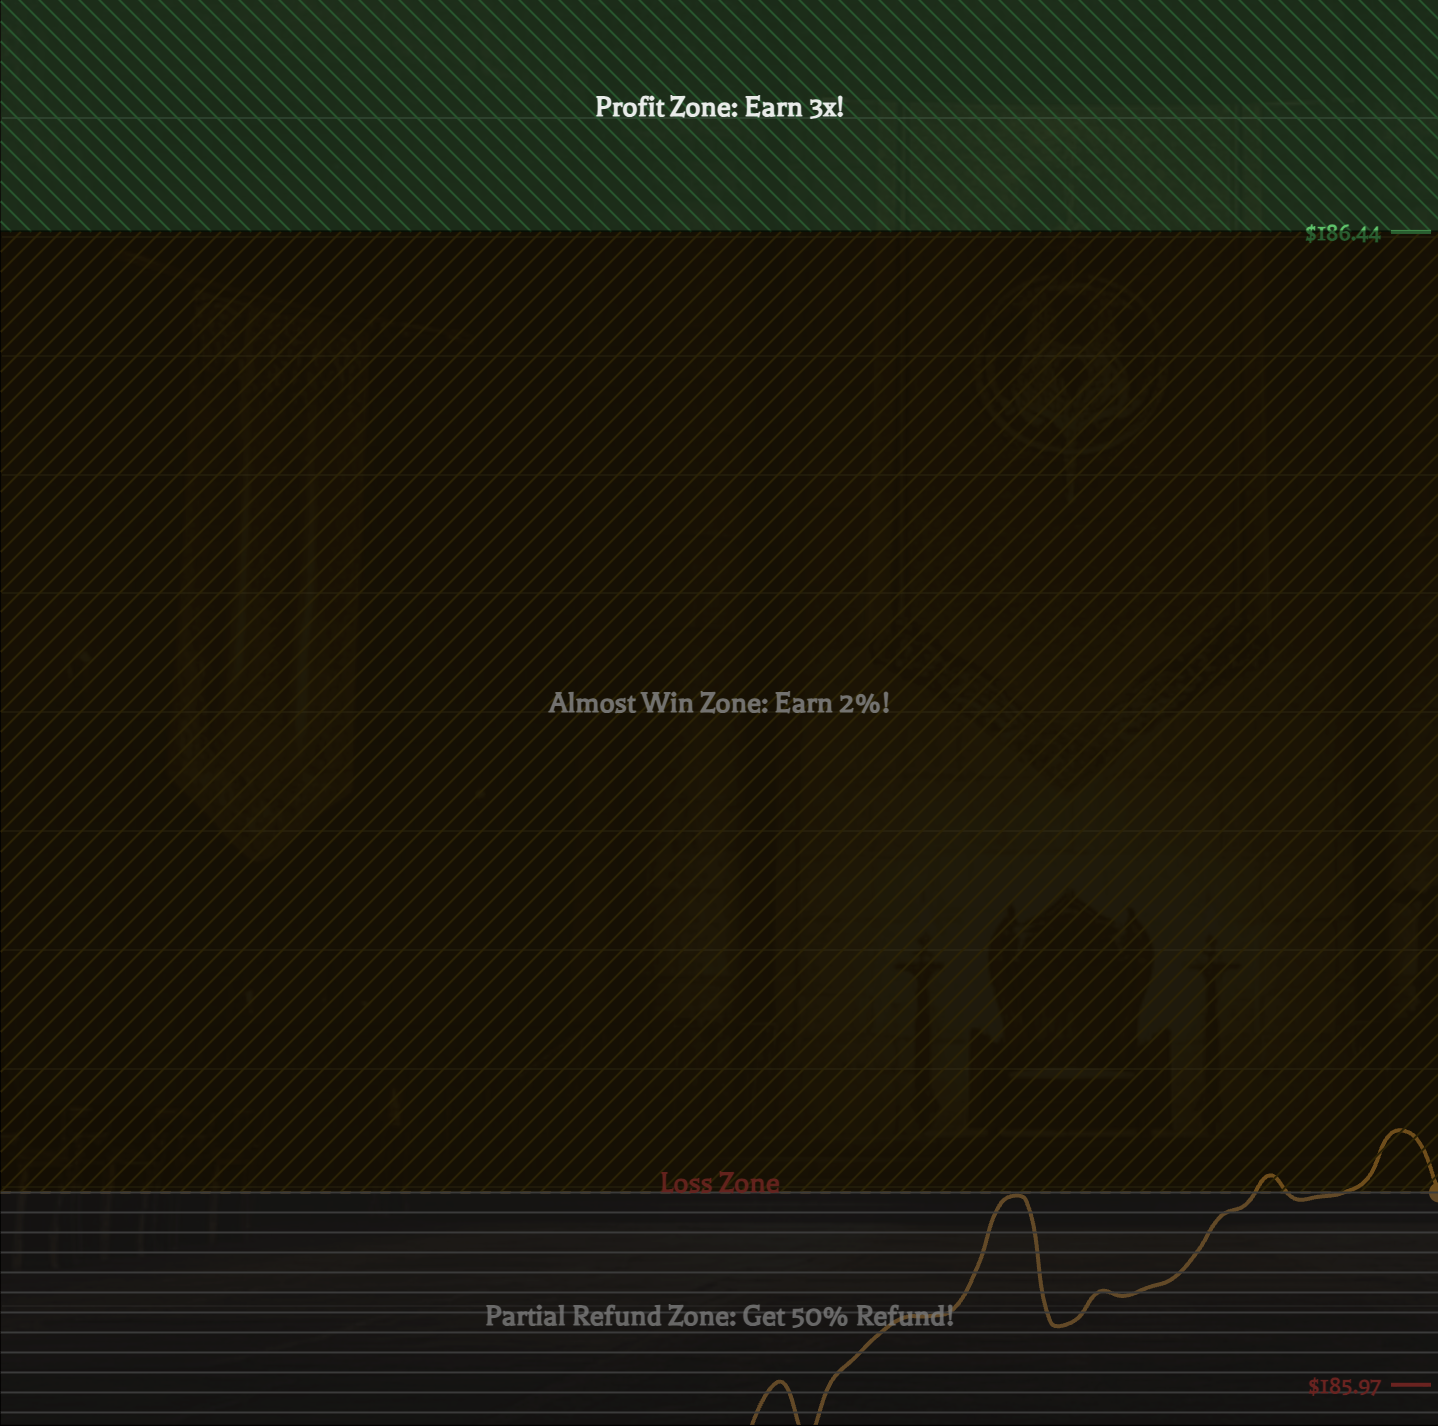Click the Partial Refund Zone dark band

300,1300
